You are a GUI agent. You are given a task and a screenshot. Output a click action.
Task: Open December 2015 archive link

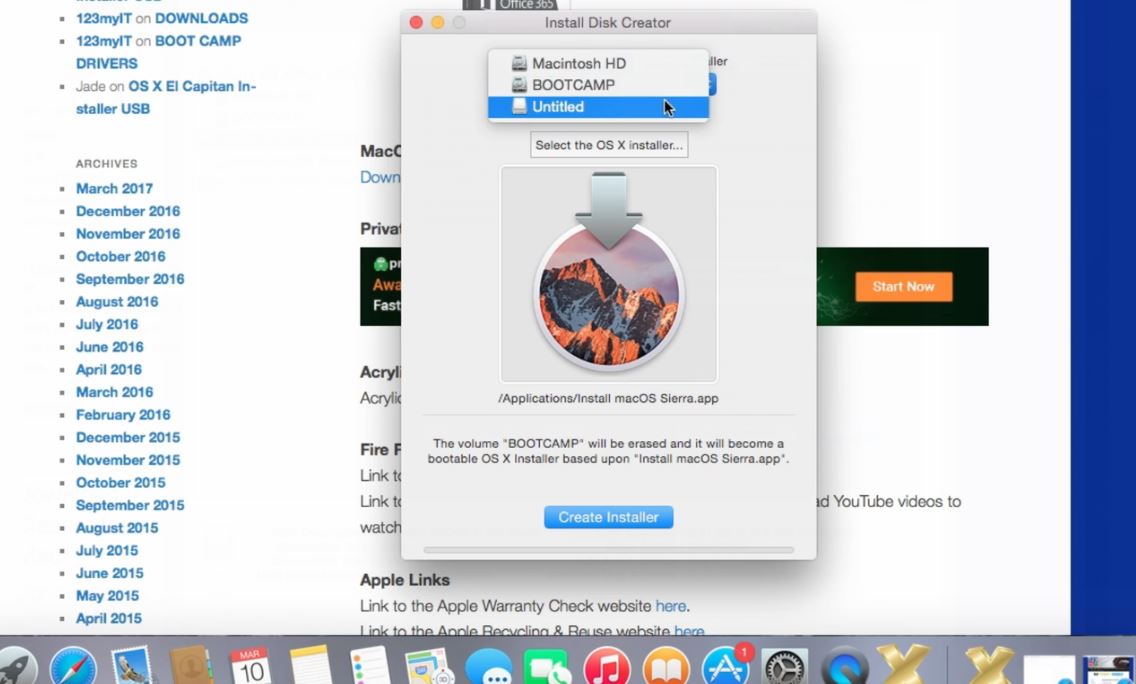pyautogui.click(x=128, y=437)
